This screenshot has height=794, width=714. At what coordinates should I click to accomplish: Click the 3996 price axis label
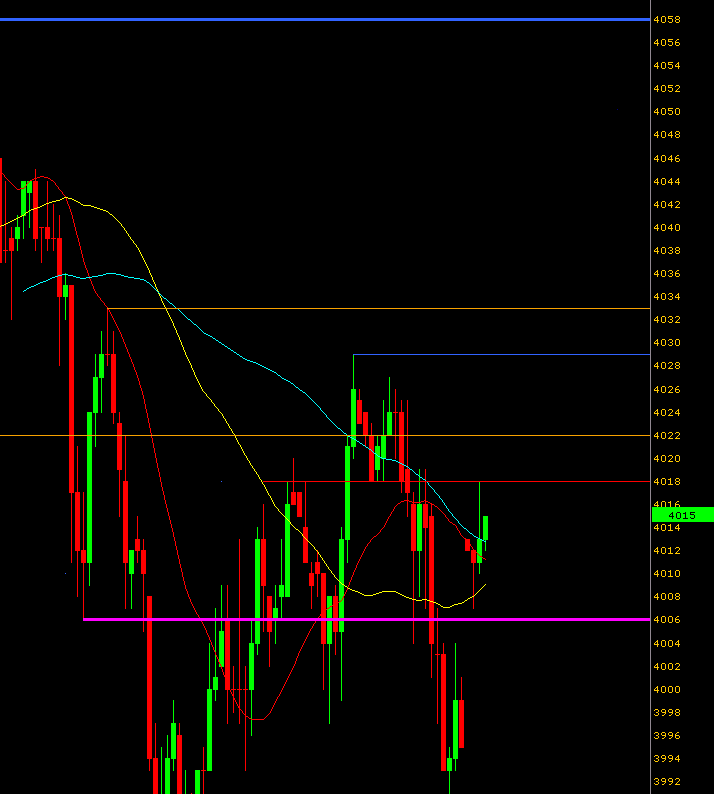click(x=667, y=735)
